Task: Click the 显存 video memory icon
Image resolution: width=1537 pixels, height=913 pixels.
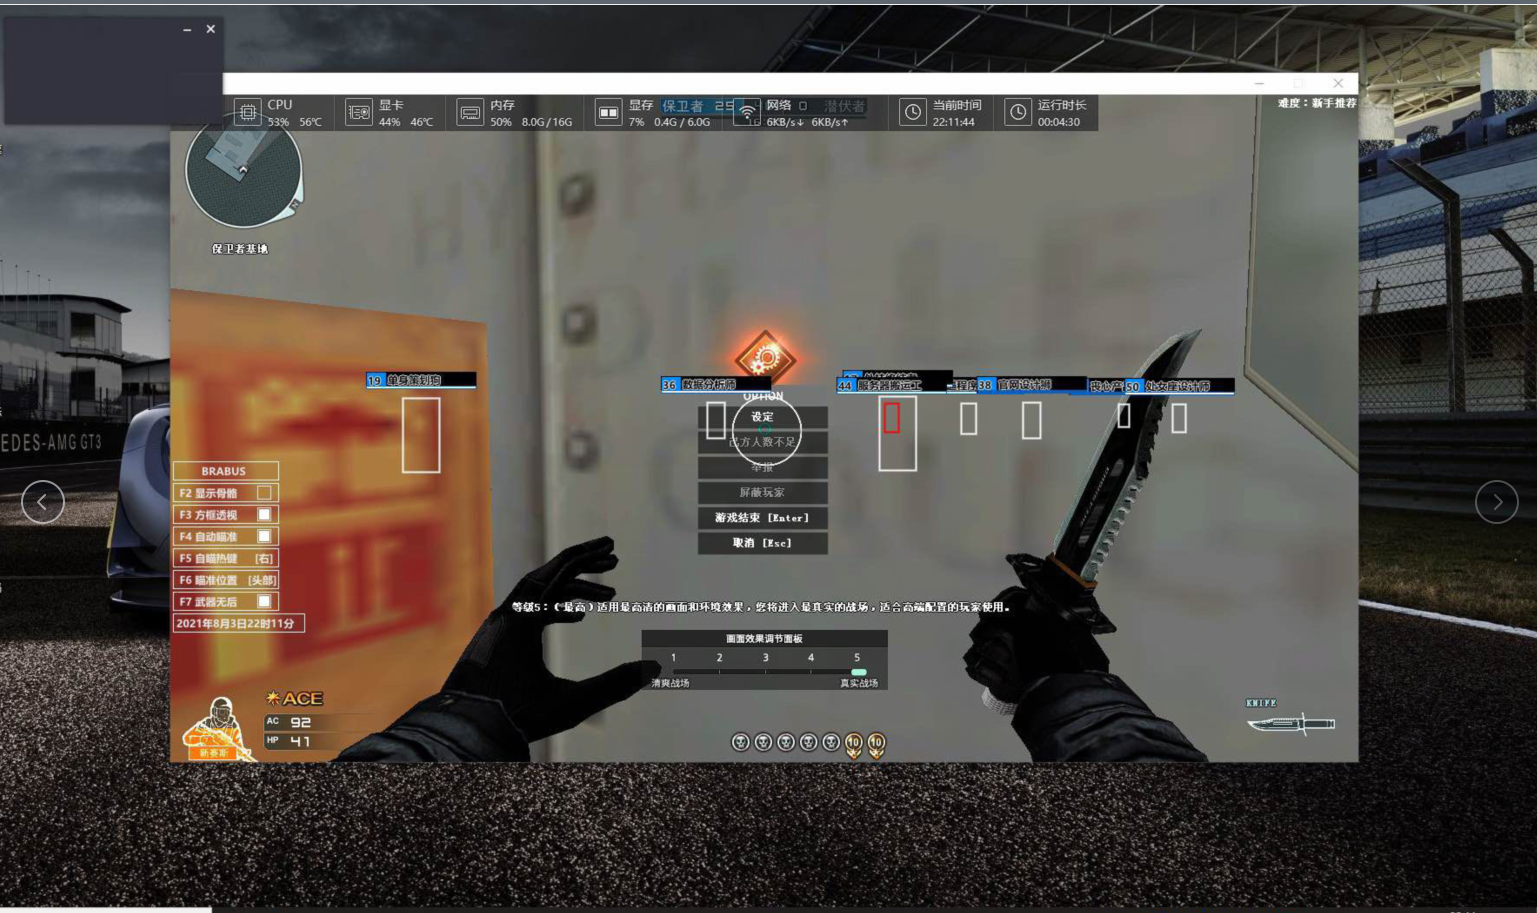Action: tap(608, 112)
